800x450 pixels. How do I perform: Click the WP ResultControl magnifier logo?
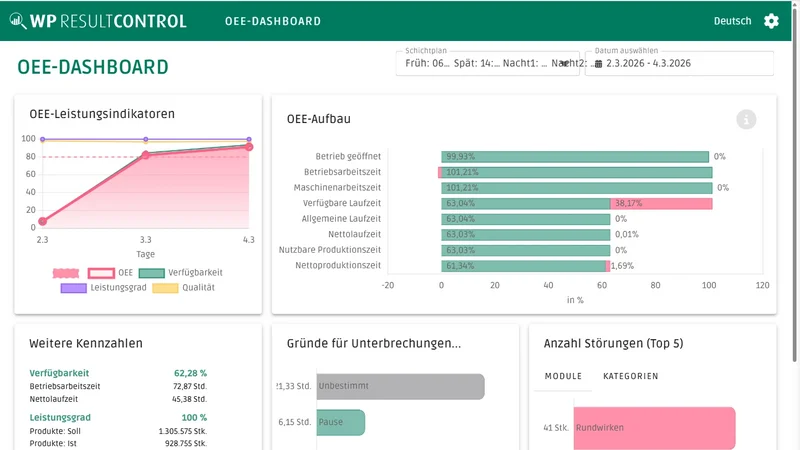tap(18, 21)
